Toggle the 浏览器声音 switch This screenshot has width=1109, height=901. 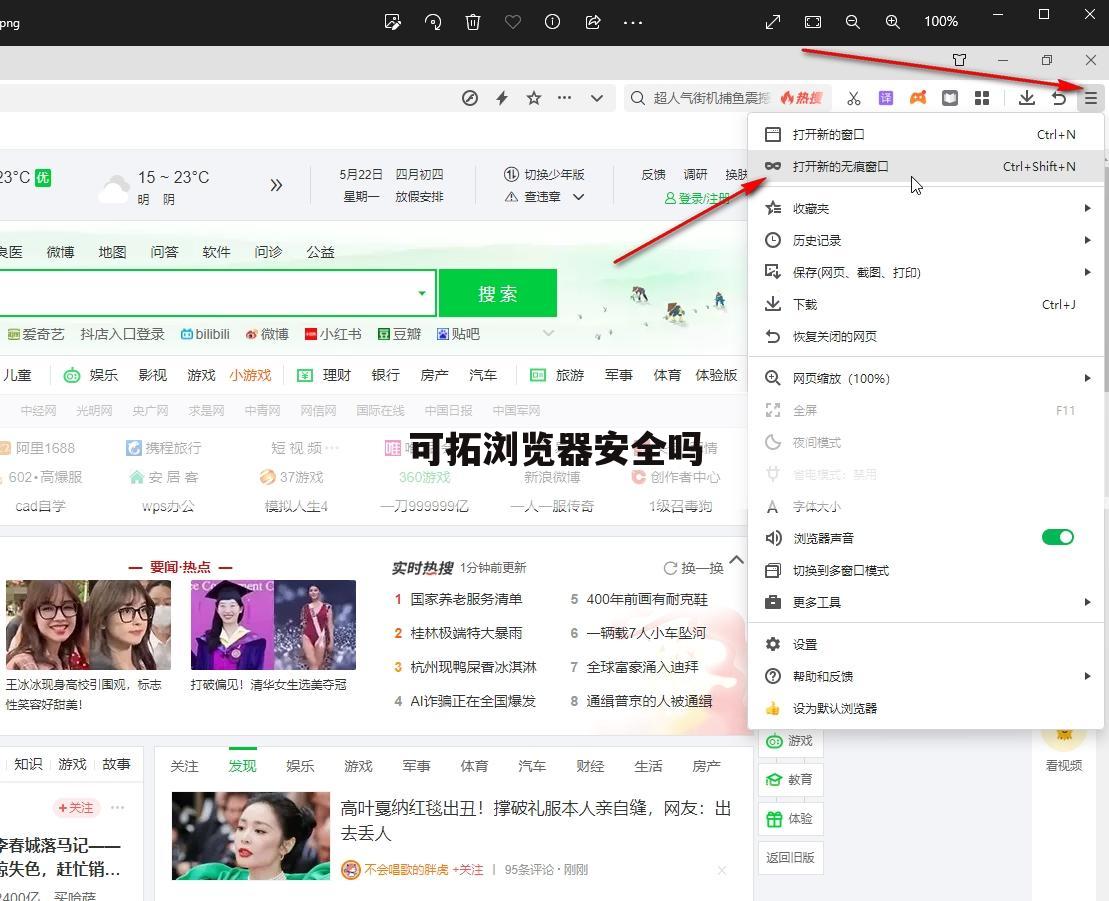(1057, 538)
